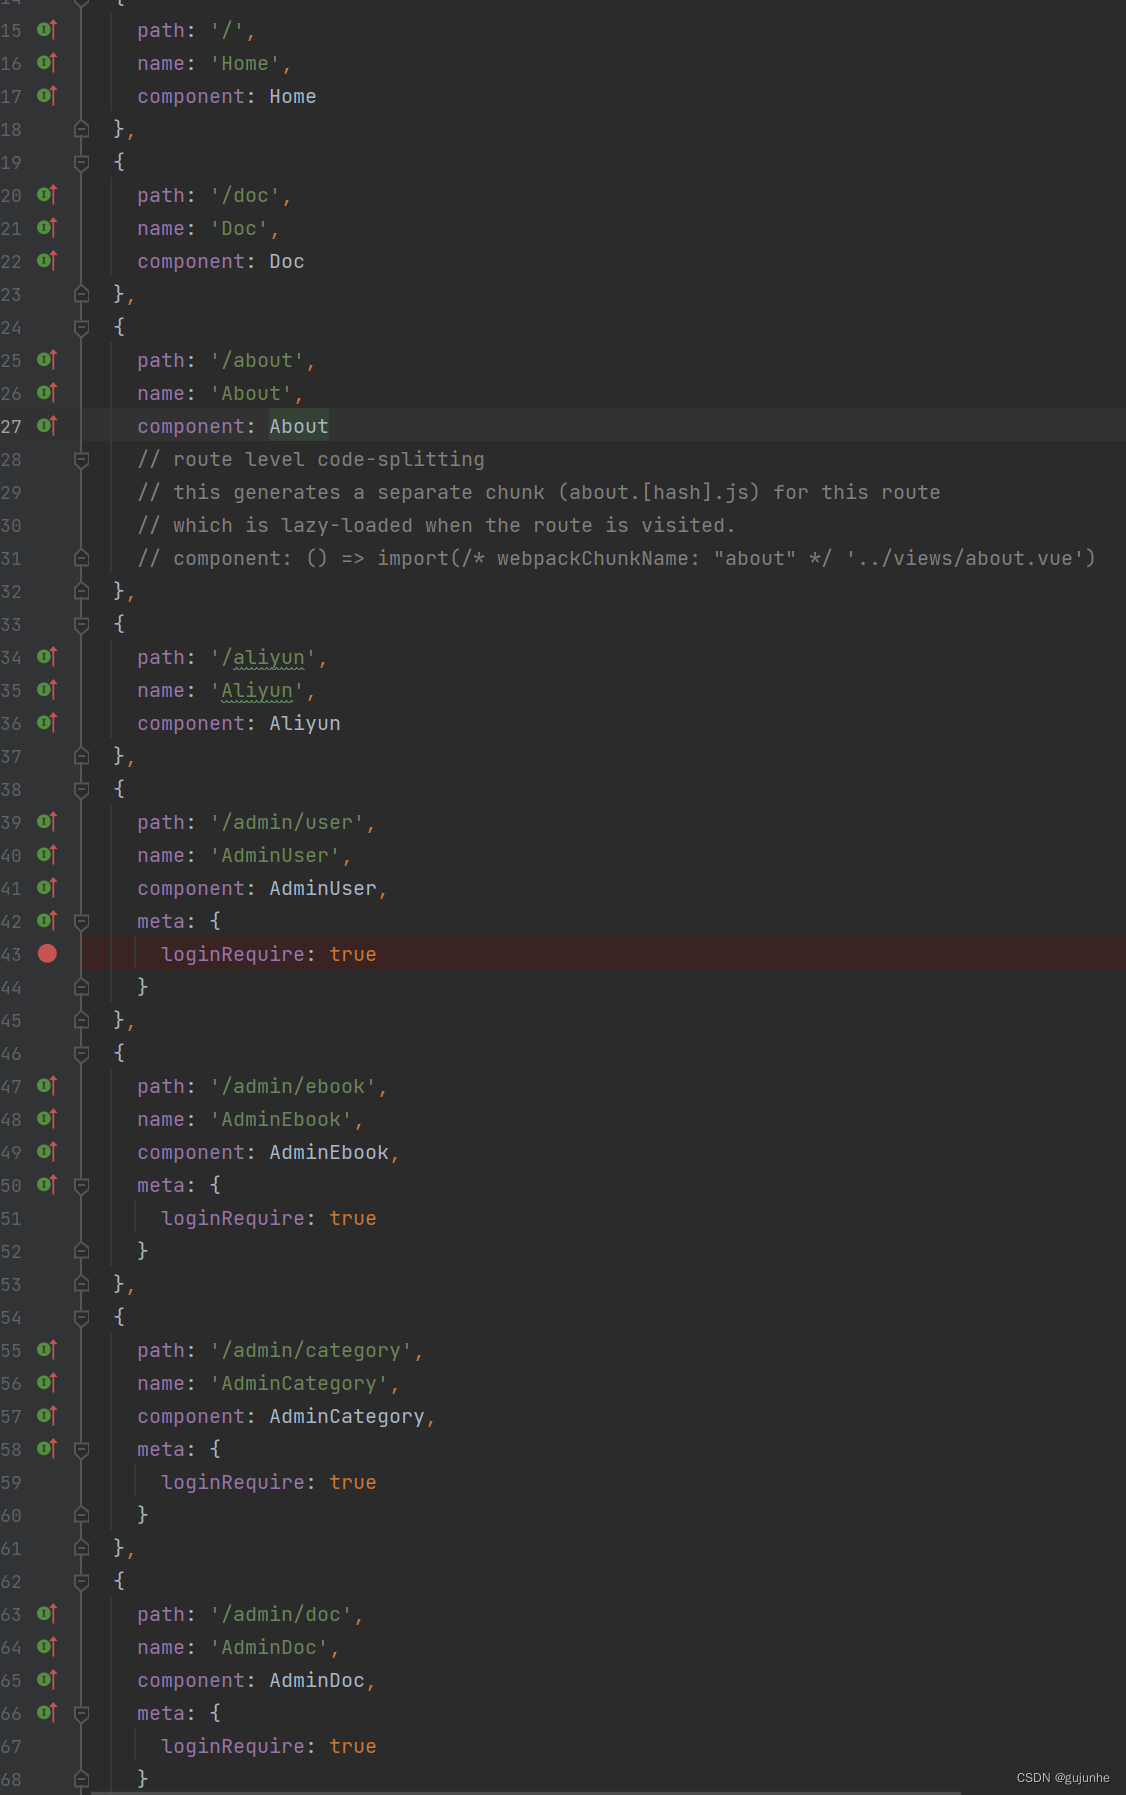Click the implements gutter icon on line 17
The height and width of the screenshot is (1795, 1126).
tap(47, 96)
